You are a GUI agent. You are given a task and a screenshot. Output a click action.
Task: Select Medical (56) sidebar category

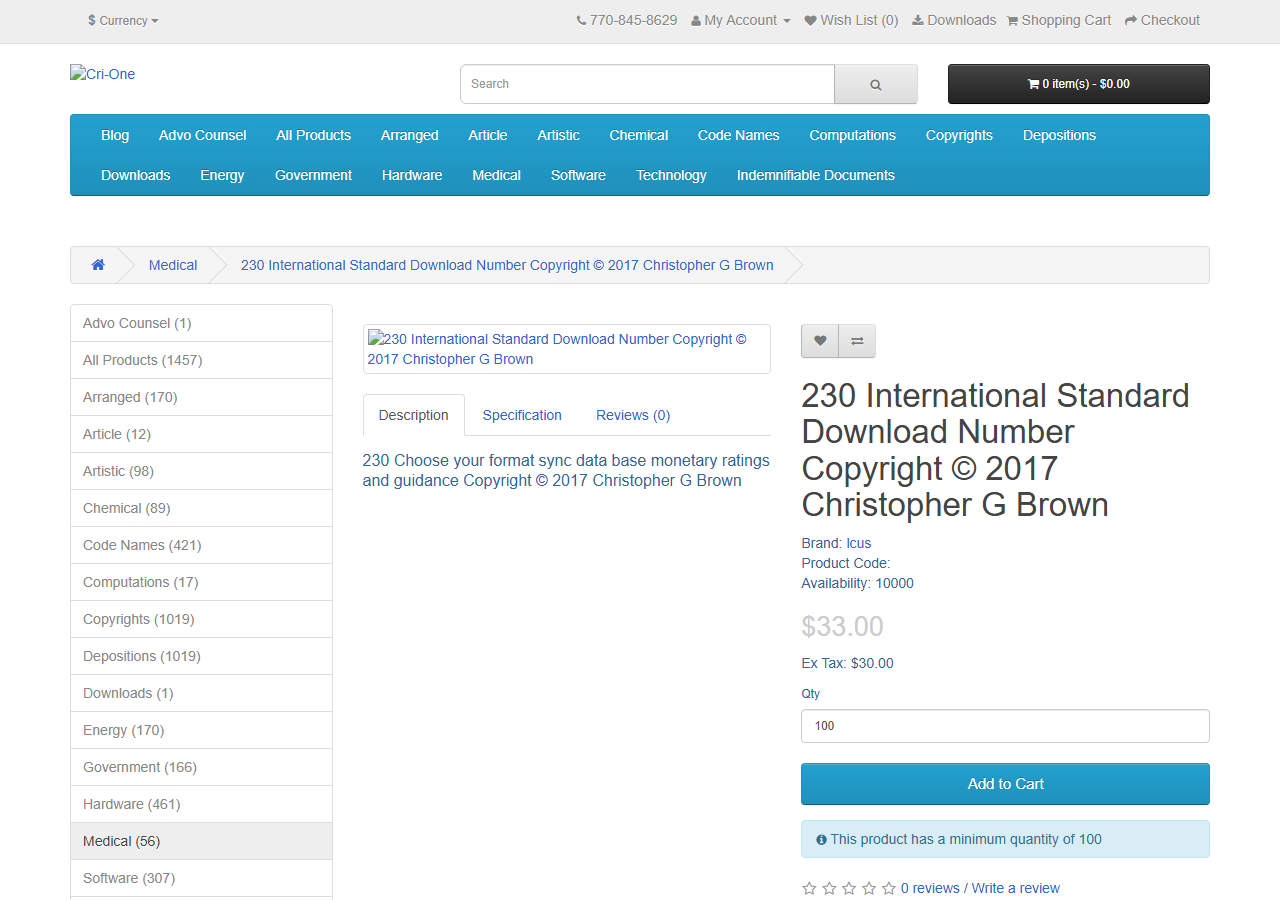[201, 841]
